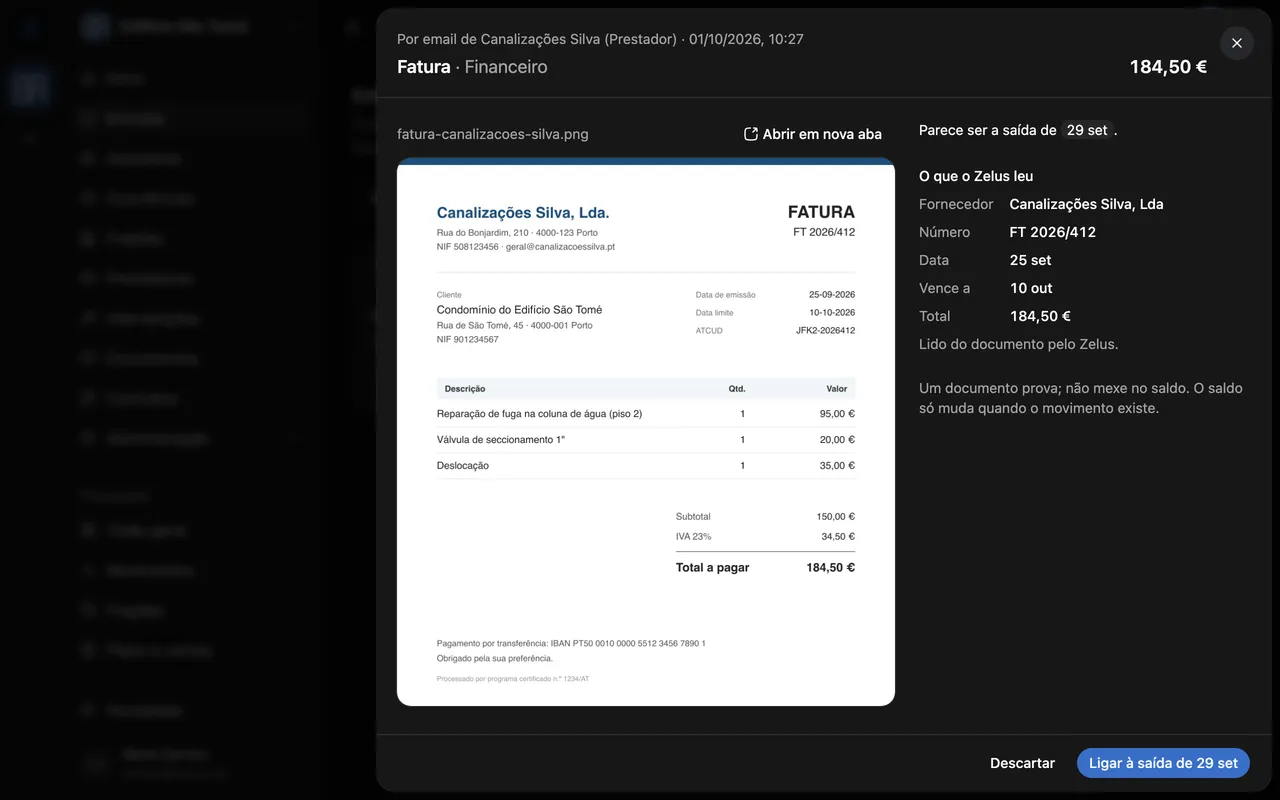The image size is (1280, 800).
Task: Click "Fatura · Financeiro" title in dialog header
Action: (x=472, y=67)
